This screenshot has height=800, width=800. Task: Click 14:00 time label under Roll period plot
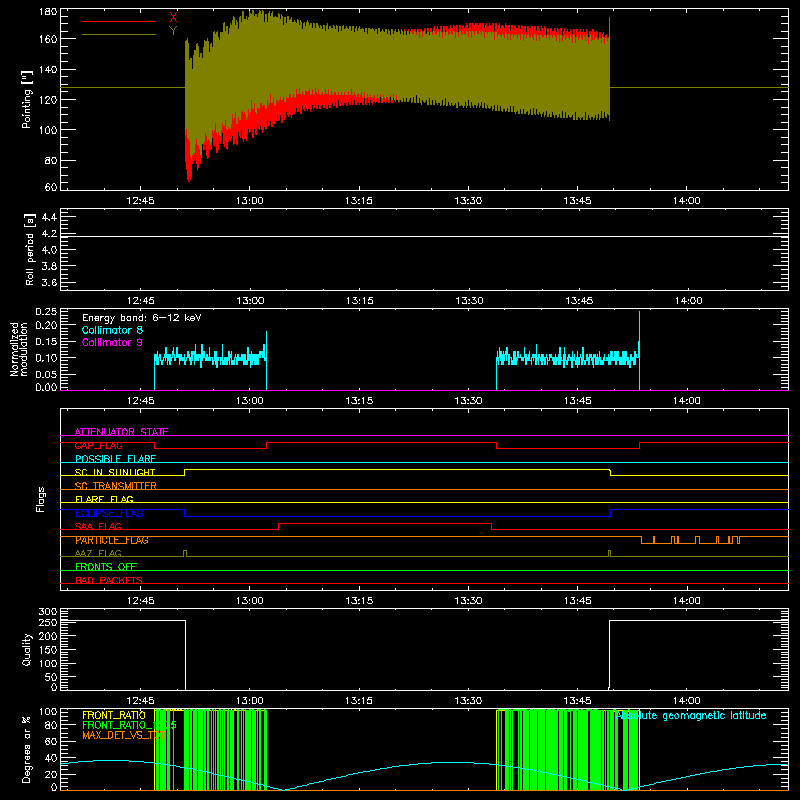[688, 301]
